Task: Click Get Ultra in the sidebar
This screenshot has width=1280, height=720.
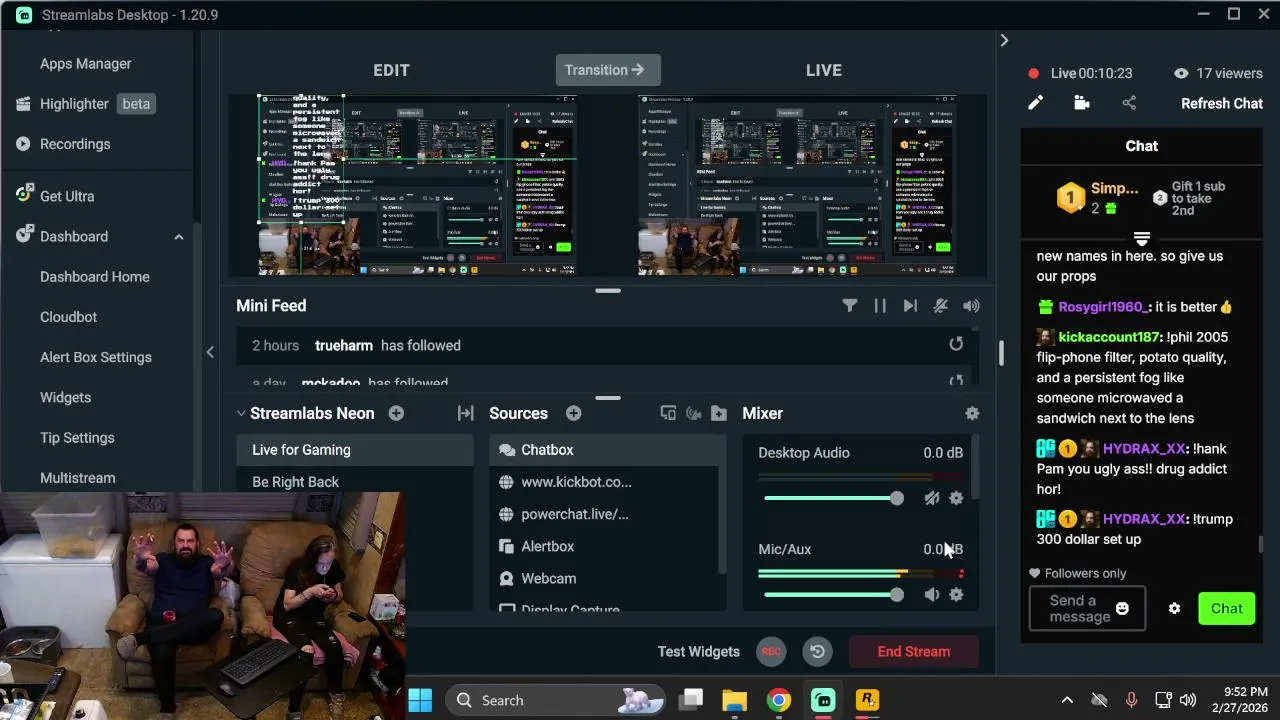Action: click(x=55, y=196)
